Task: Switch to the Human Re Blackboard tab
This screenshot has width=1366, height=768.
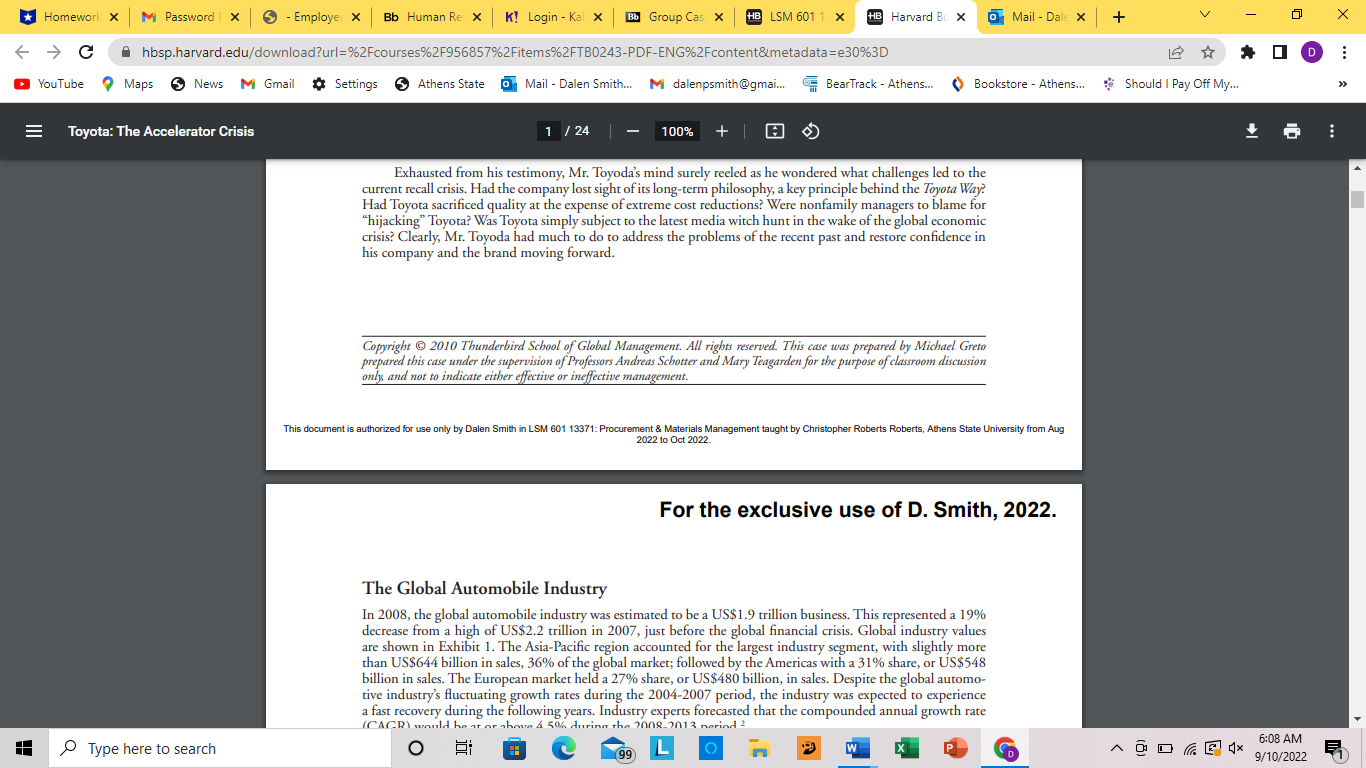Action: click(431, 17)
